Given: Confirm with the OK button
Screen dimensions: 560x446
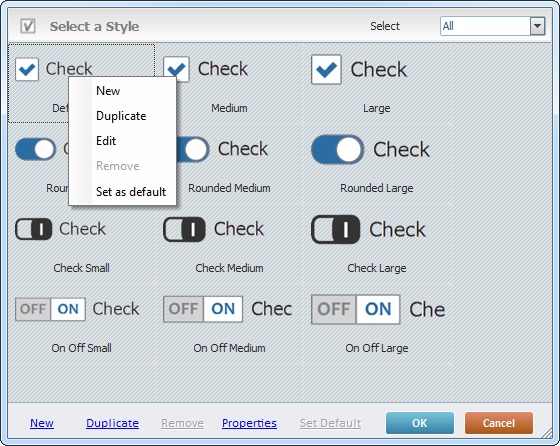Looking at the screenshot, I should click(x=420, y=423).
